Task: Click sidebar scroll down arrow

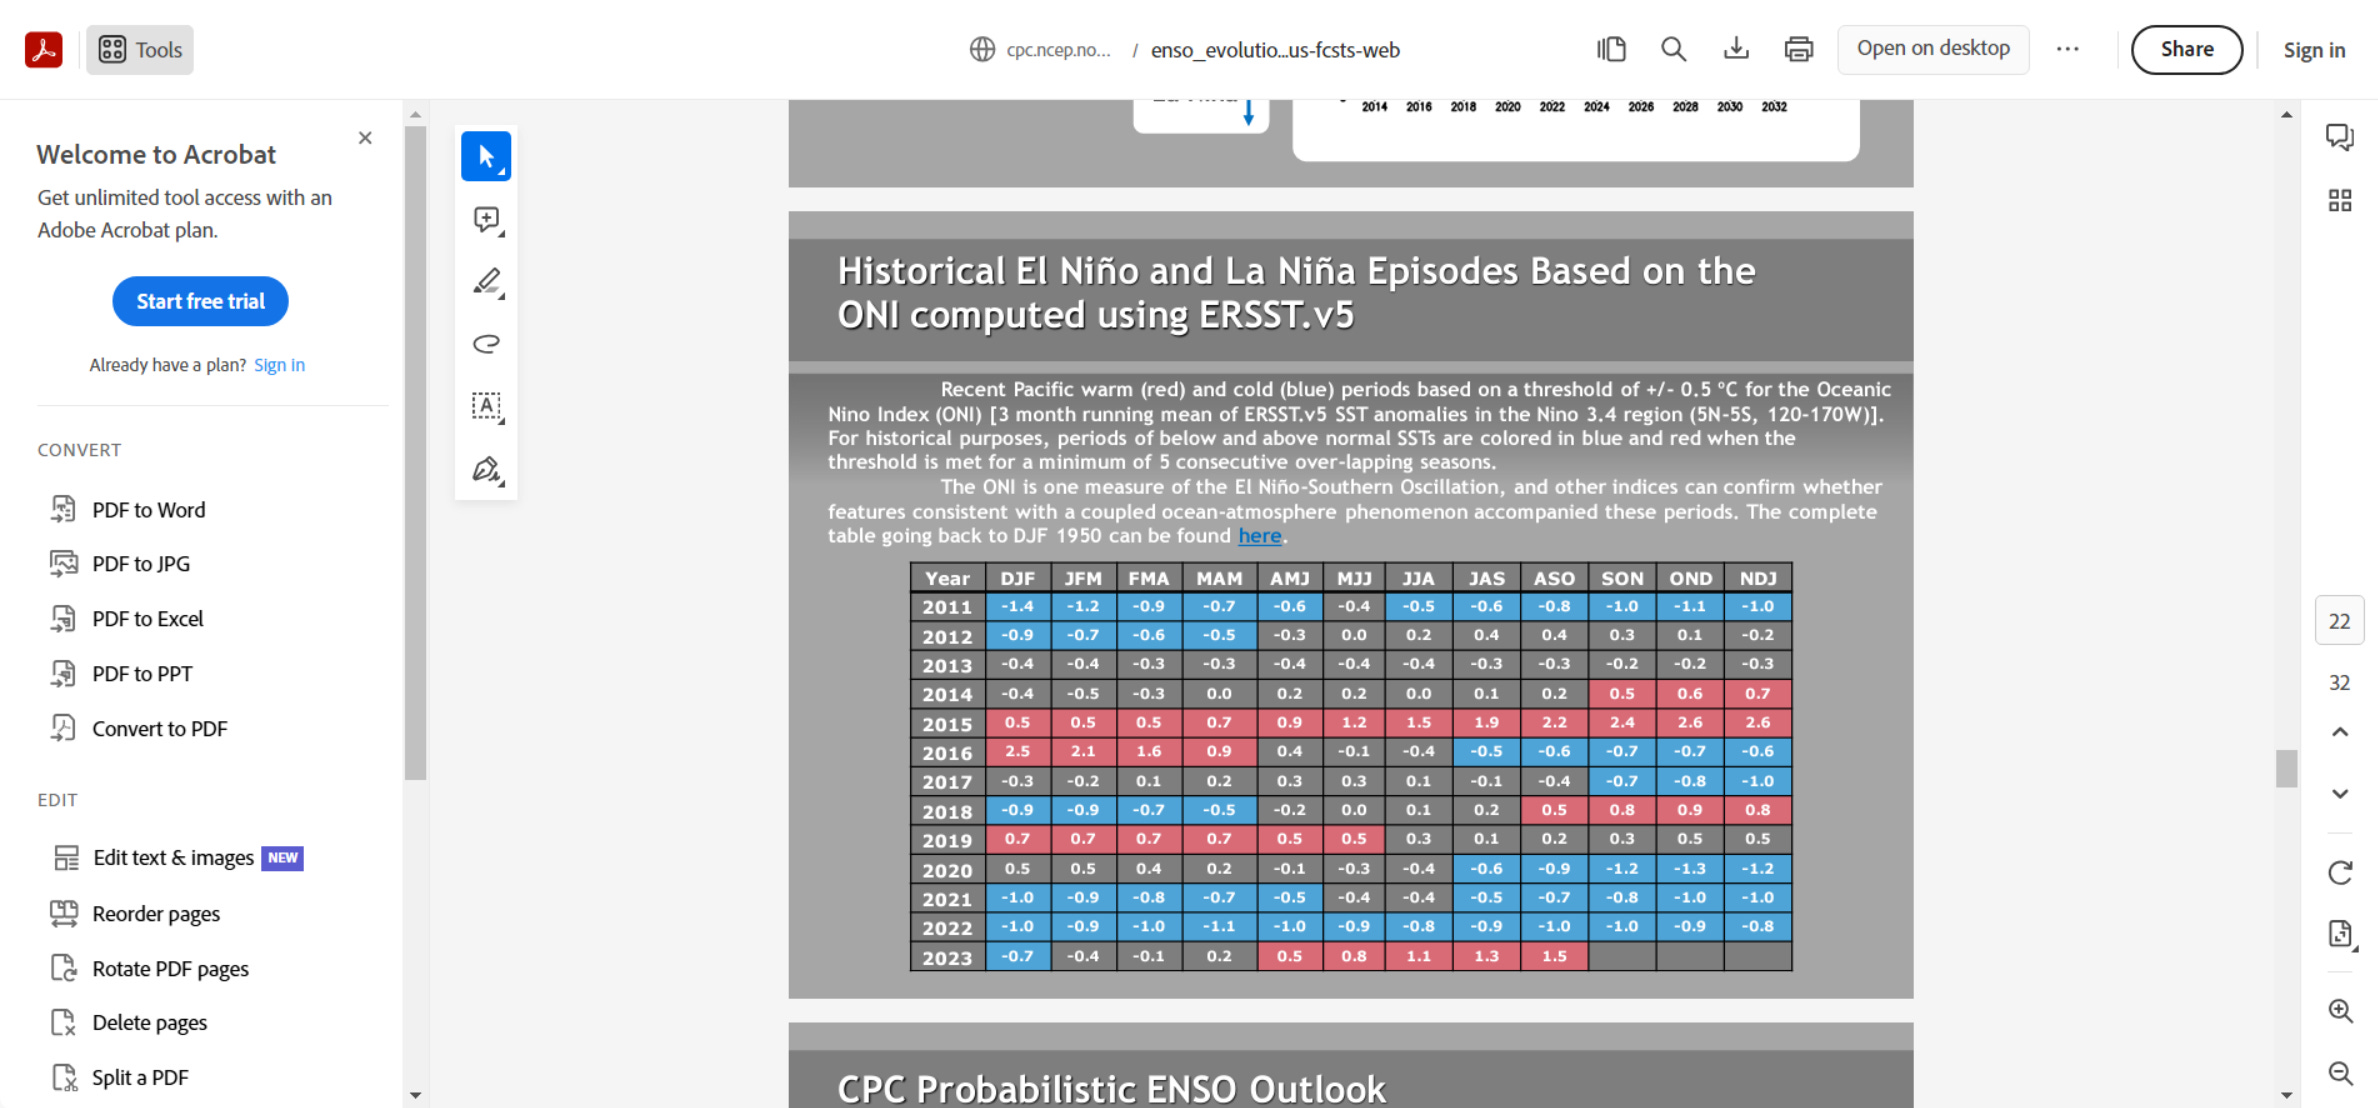Action: 415,1096
